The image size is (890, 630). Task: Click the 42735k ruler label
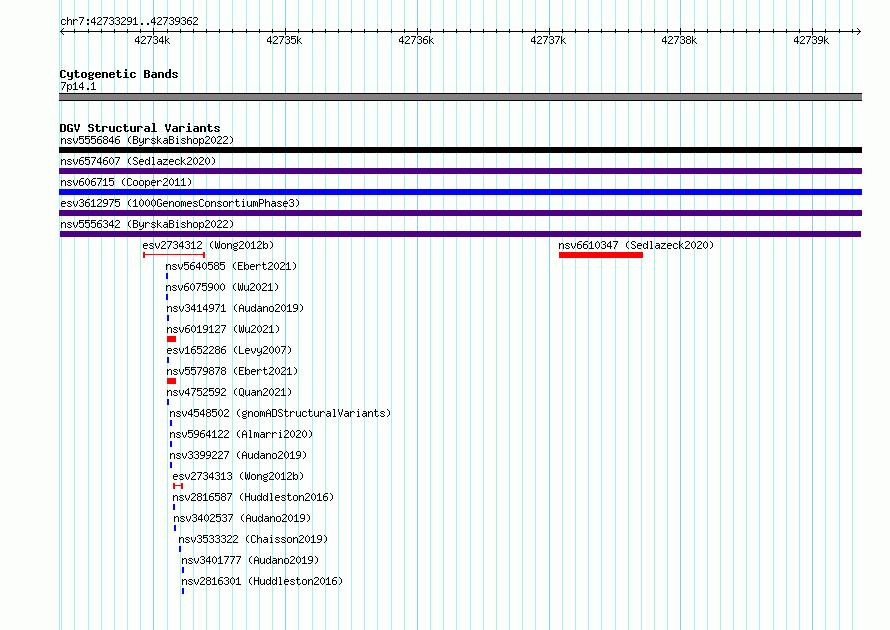284,40
